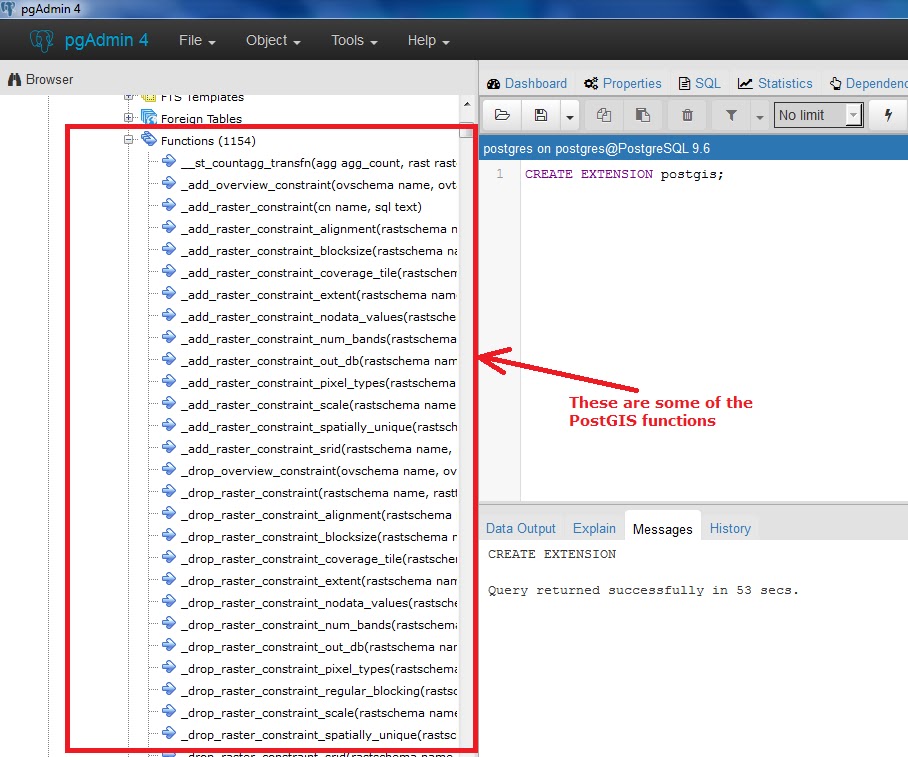Select _add_raster_constraint_coverage_tile function
Screen dimensions: 908x757
point(318,273)
